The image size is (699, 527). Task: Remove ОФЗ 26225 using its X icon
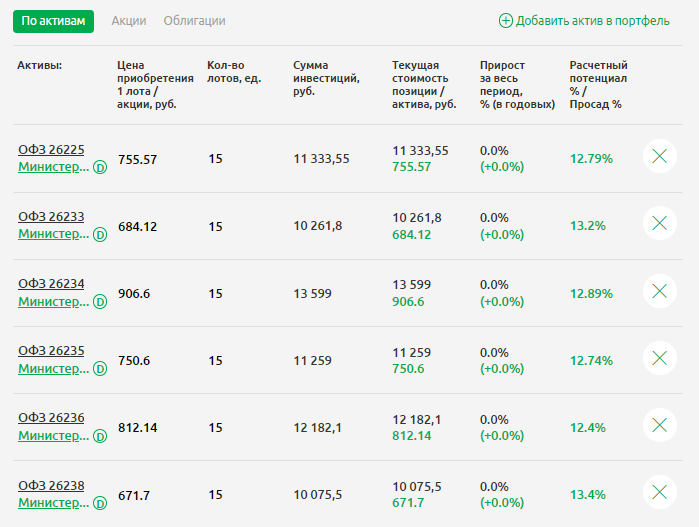coord(659,157)
